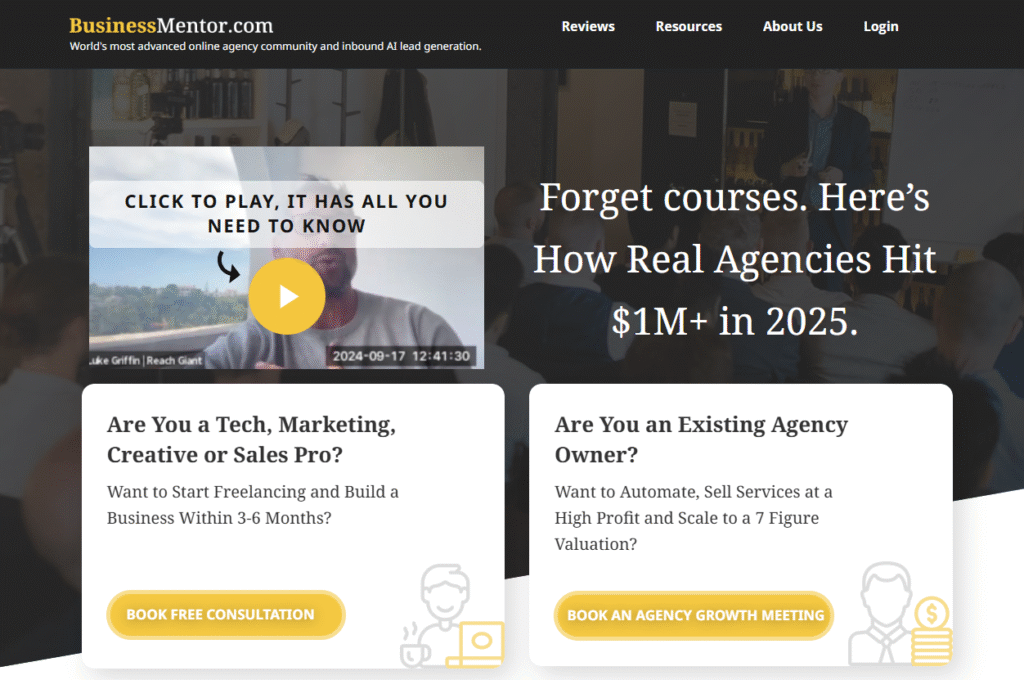Click 'Are You an Existing Agency Owner?' heading
The height and width of the screenshot is (680, 1024).
(x=701, y=440)
